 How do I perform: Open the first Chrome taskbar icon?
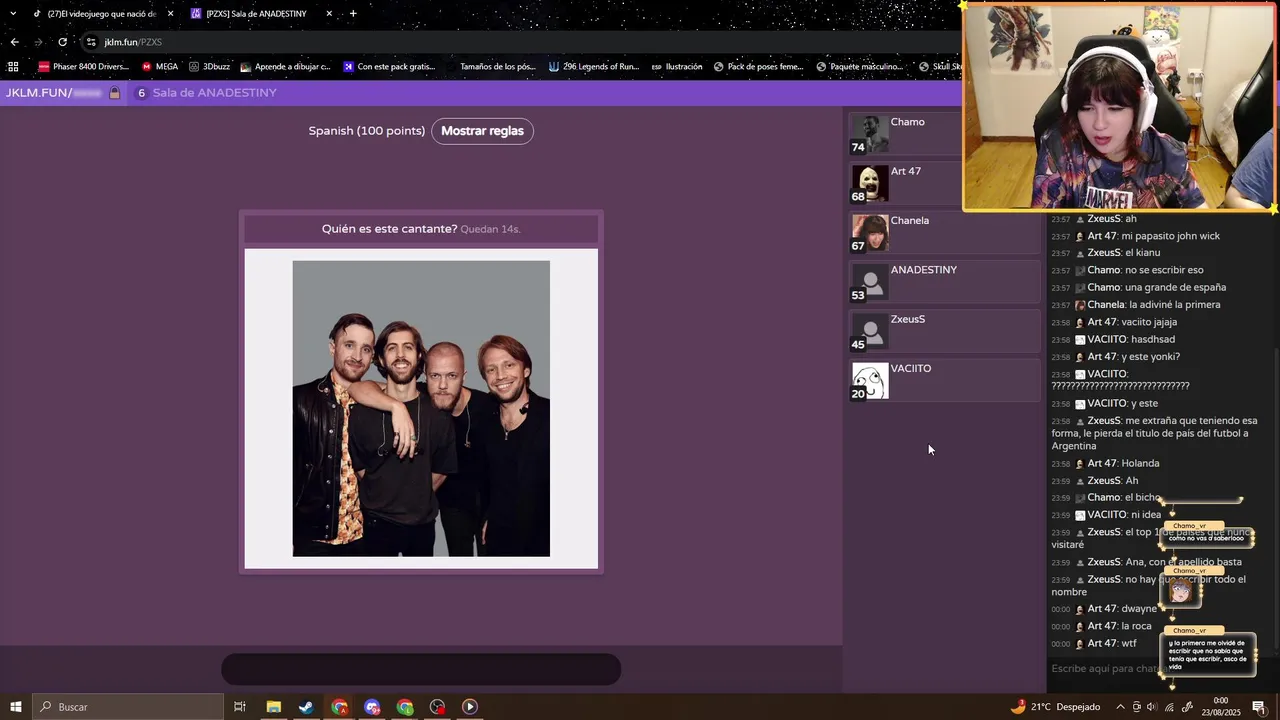tap(340, 707)
